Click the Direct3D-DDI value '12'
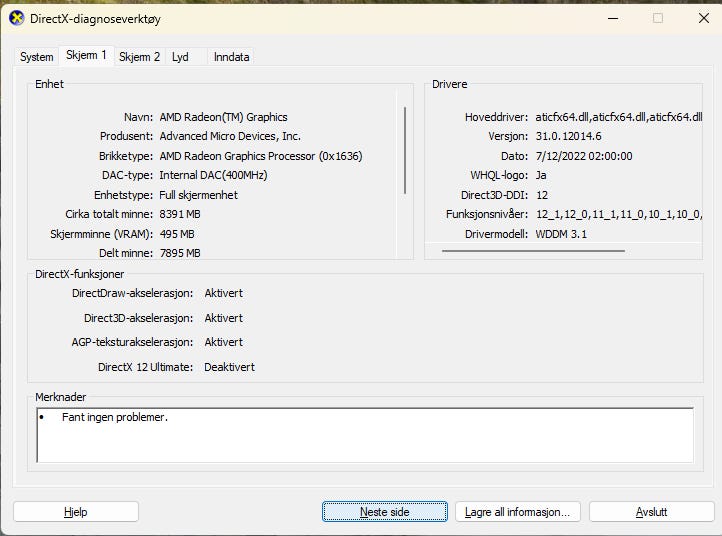The image size is (722, 536). [x=542, y=195]
